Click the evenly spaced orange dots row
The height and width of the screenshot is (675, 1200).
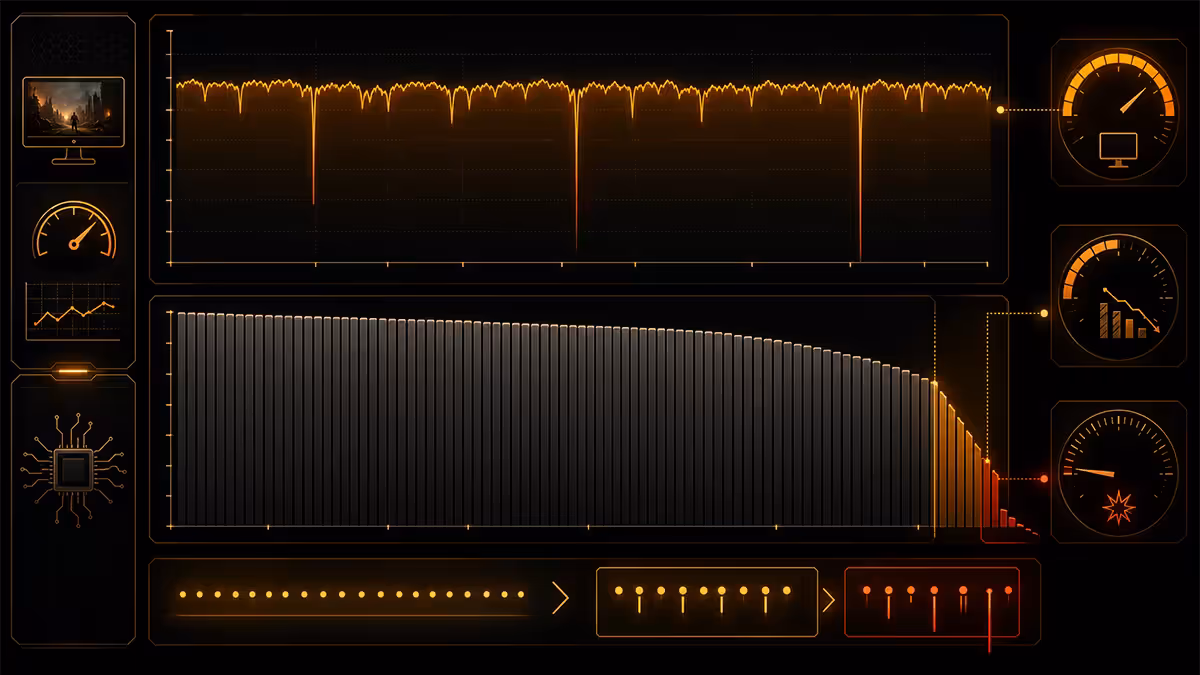tap(352, 594)
